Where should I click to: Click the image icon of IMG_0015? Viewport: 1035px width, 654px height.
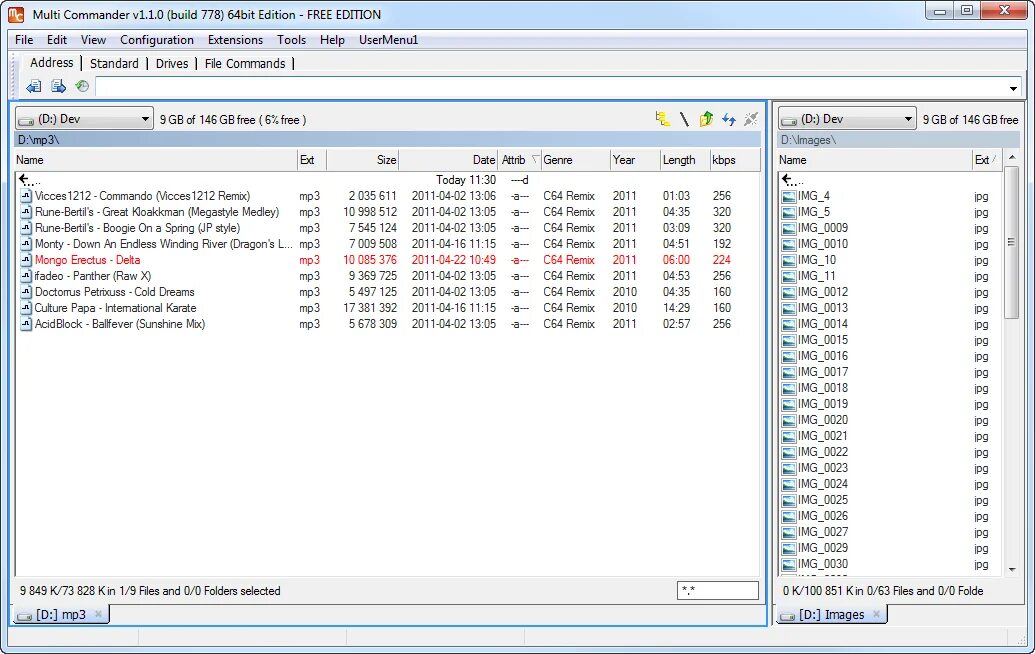(x=788, y=341)
